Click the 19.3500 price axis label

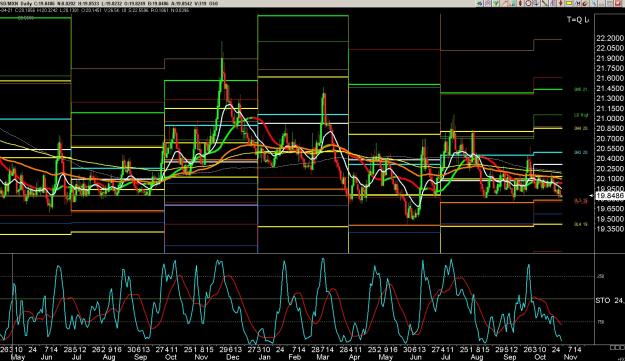(609, 229)
